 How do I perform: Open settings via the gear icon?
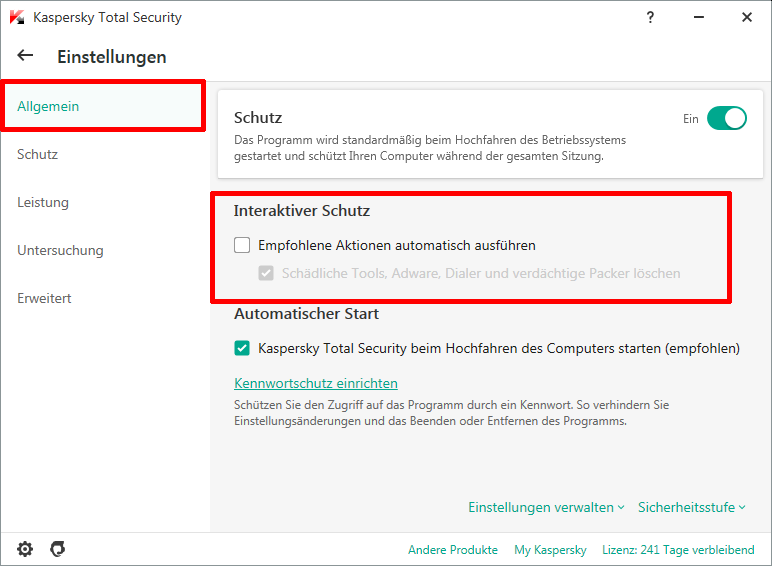pos(25,549)
